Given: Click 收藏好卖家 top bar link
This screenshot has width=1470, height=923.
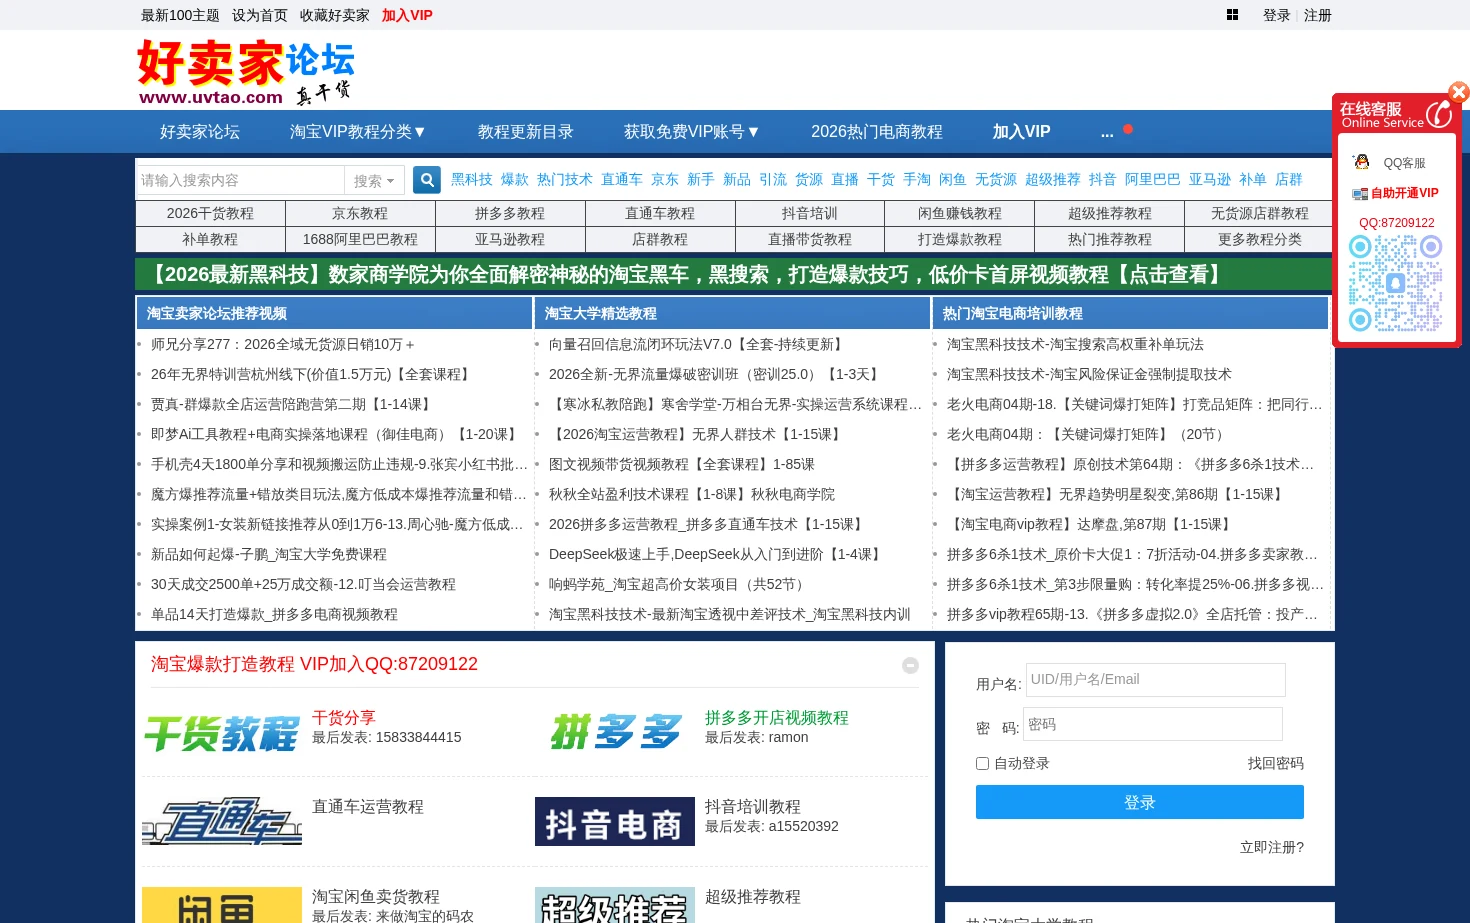Looking at the screenshot, I should 335,15.
